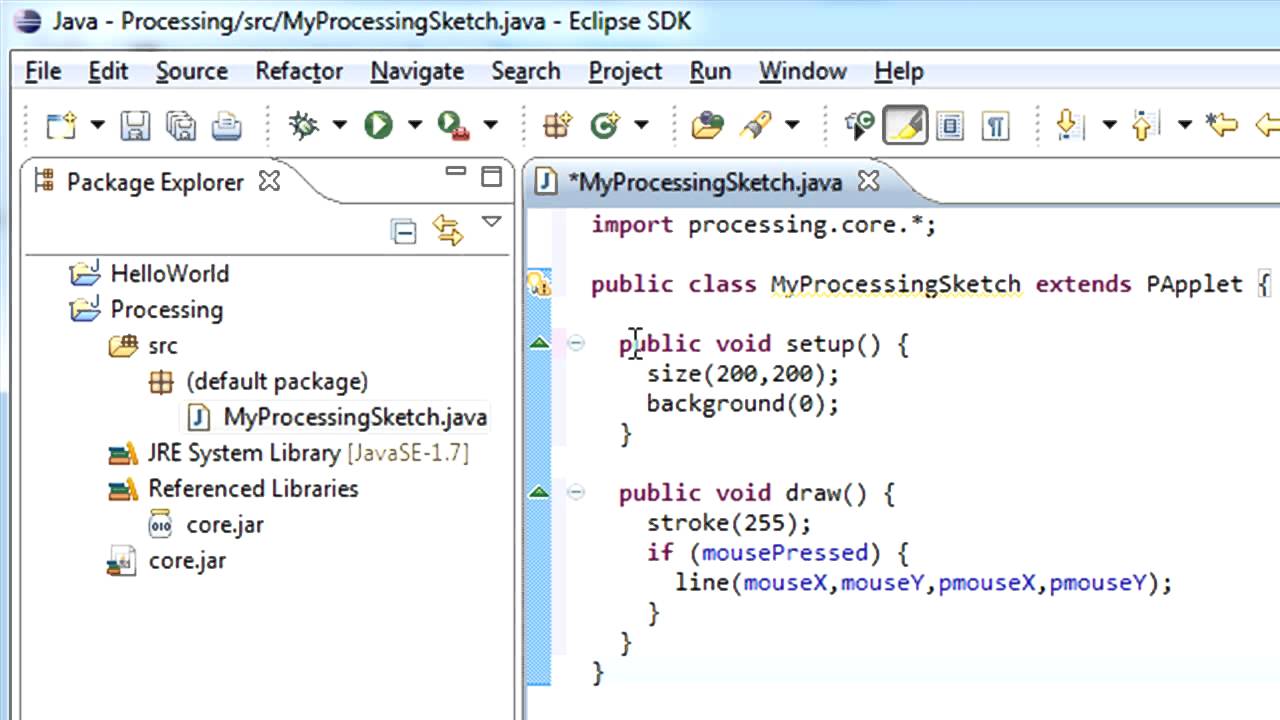Toggle Block Selection Mode icon
This screenshot has width=1280, height=720.
950,125
